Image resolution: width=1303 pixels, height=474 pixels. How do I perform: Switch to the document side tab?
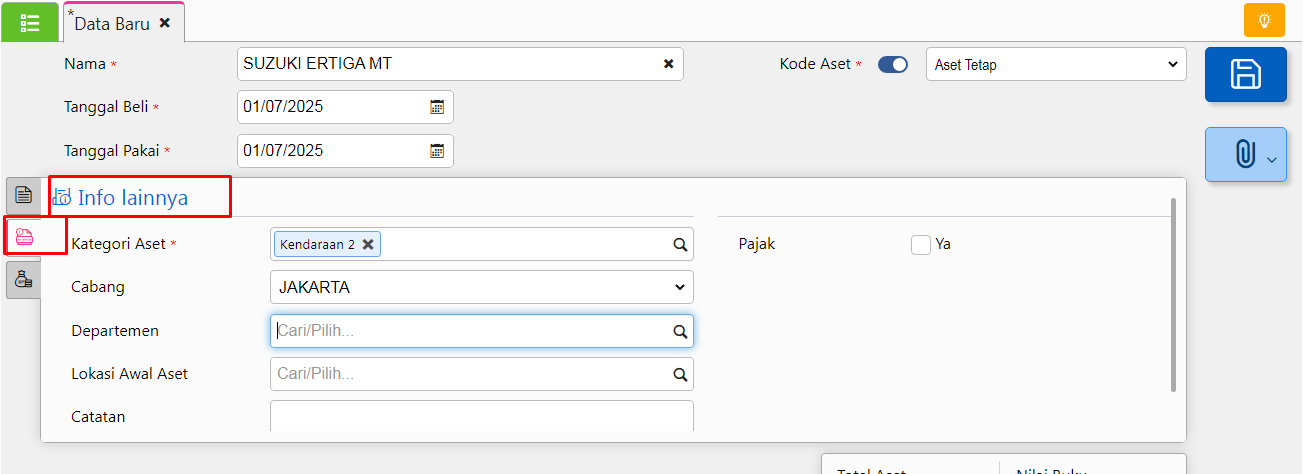click(x=24, y=194)
